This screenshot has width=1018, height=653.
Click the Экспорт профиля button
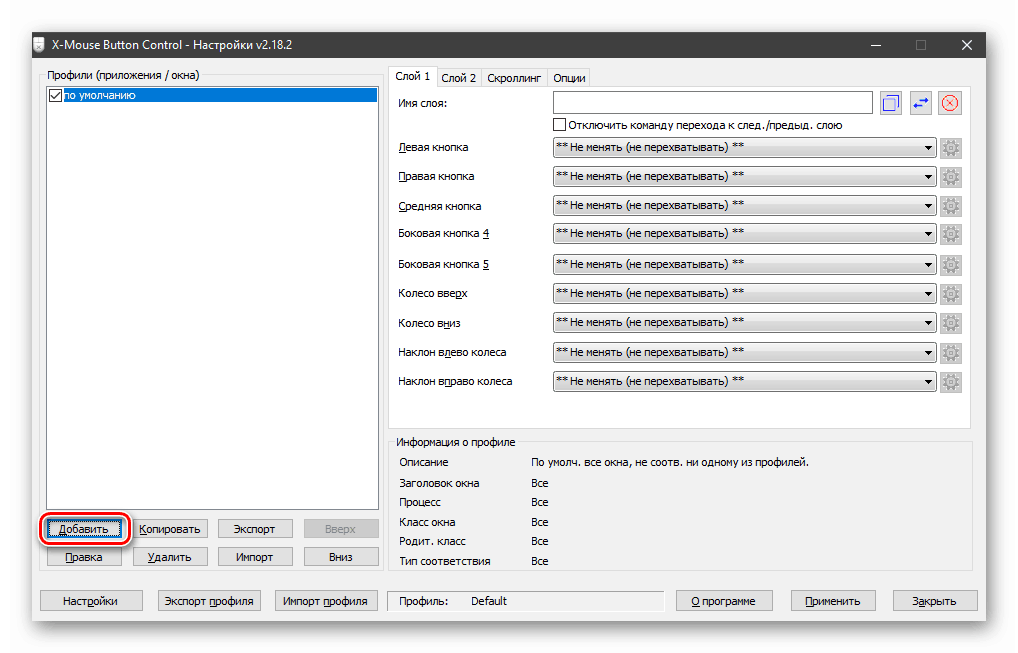coord(209,601)
